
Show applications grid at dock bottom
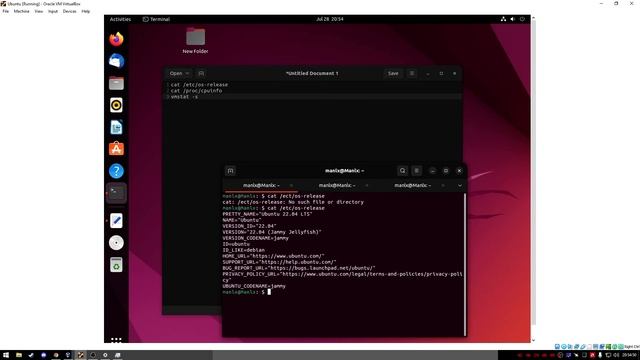[x=116, y=340]
